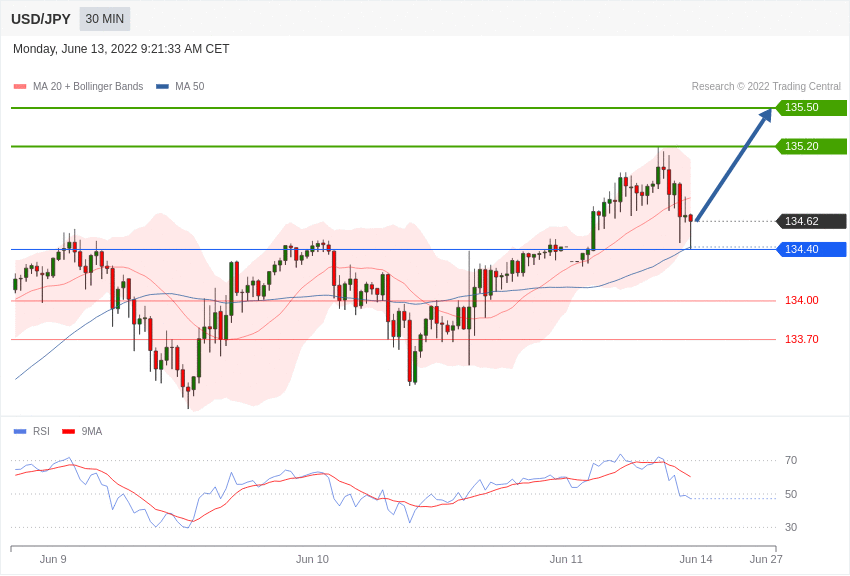Click the red 134.00 support level label

coord(801,300)
